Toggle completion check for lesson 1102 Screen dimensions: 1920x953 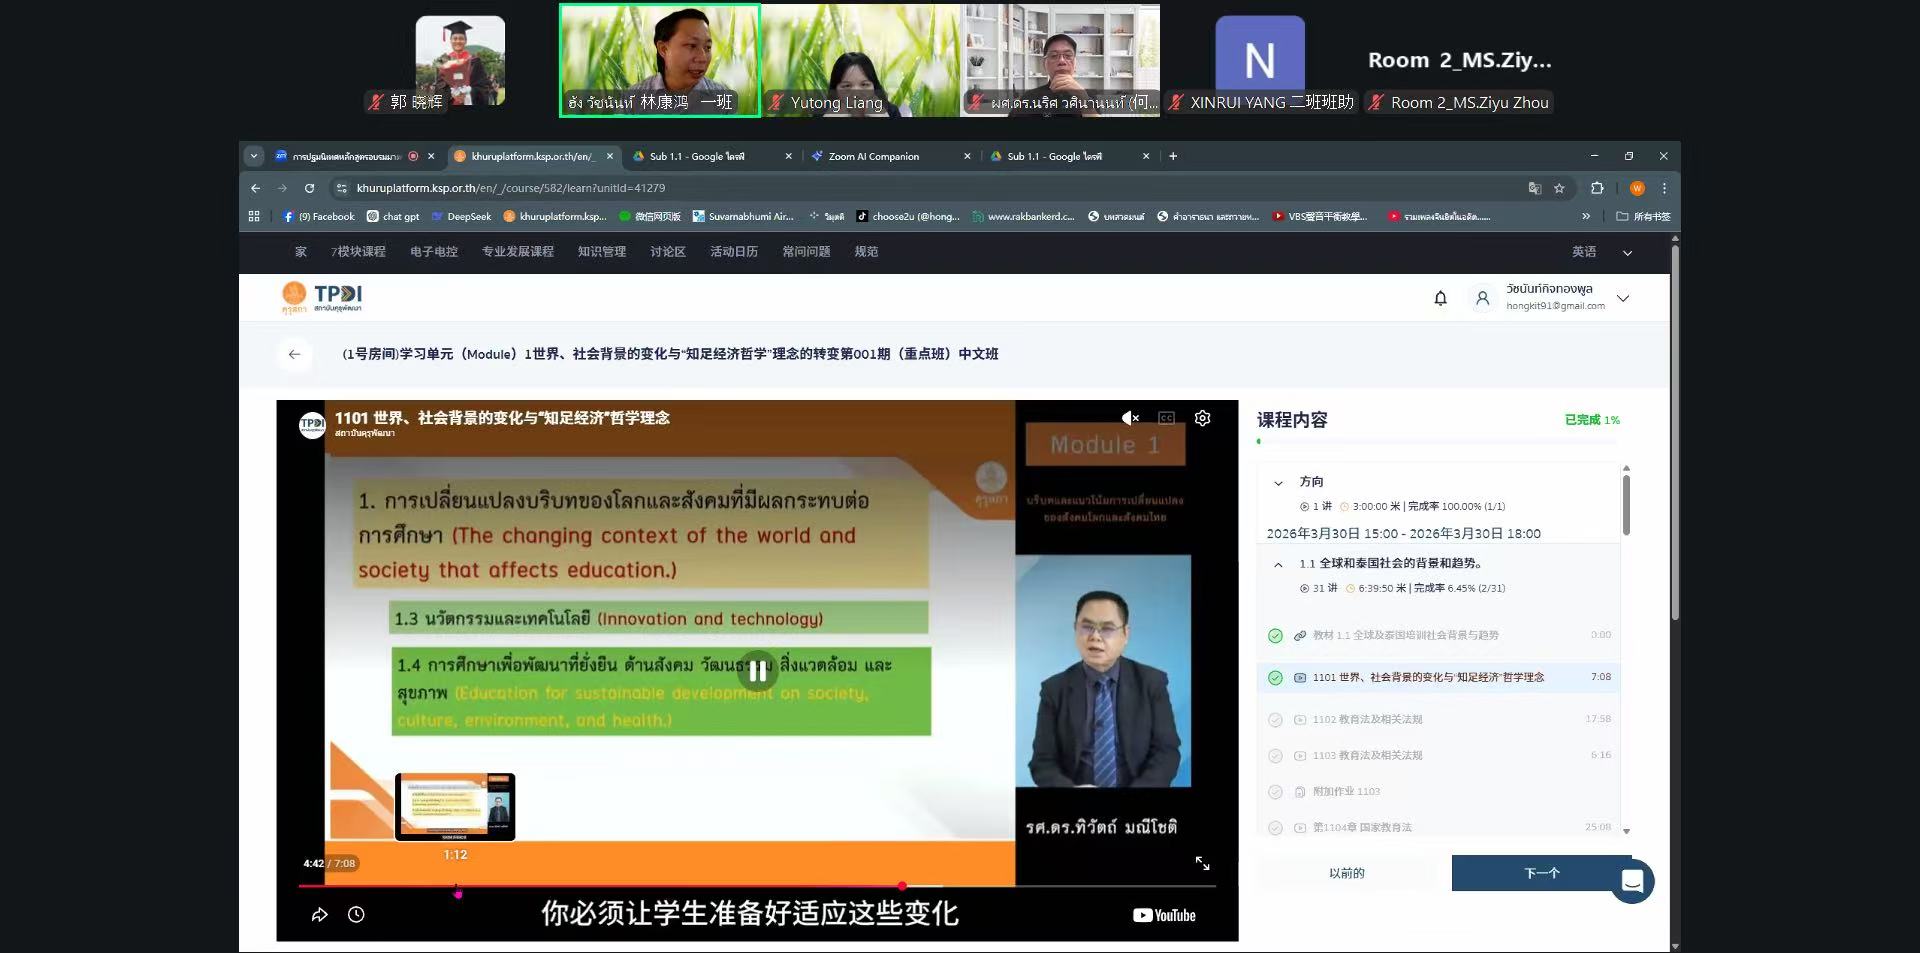(x=1276, y=718)
